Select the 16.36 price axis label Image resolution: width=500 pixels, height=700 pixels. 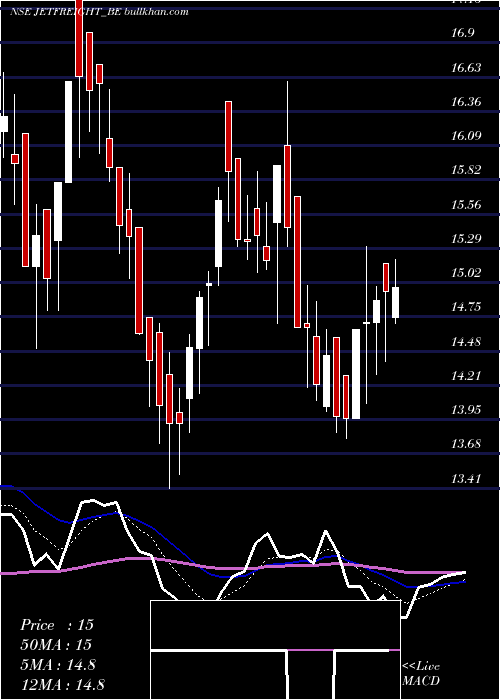coord(466,102)
